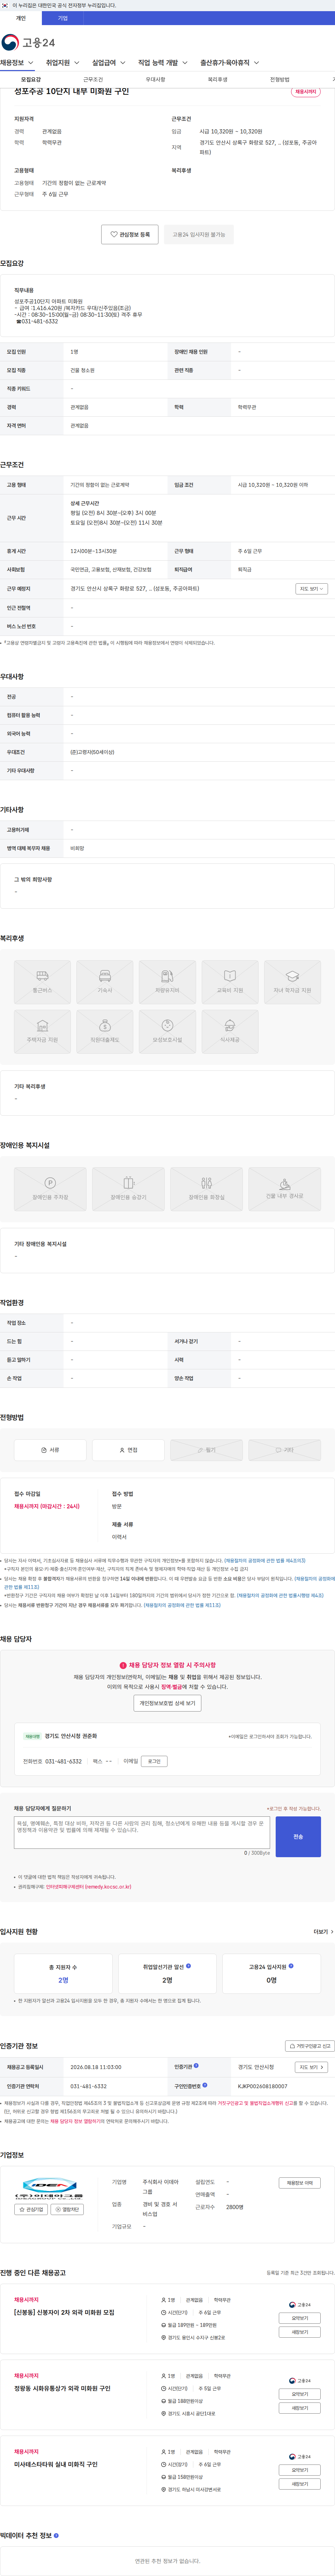Select the 자녀 학자금 지원 icon

292,982
